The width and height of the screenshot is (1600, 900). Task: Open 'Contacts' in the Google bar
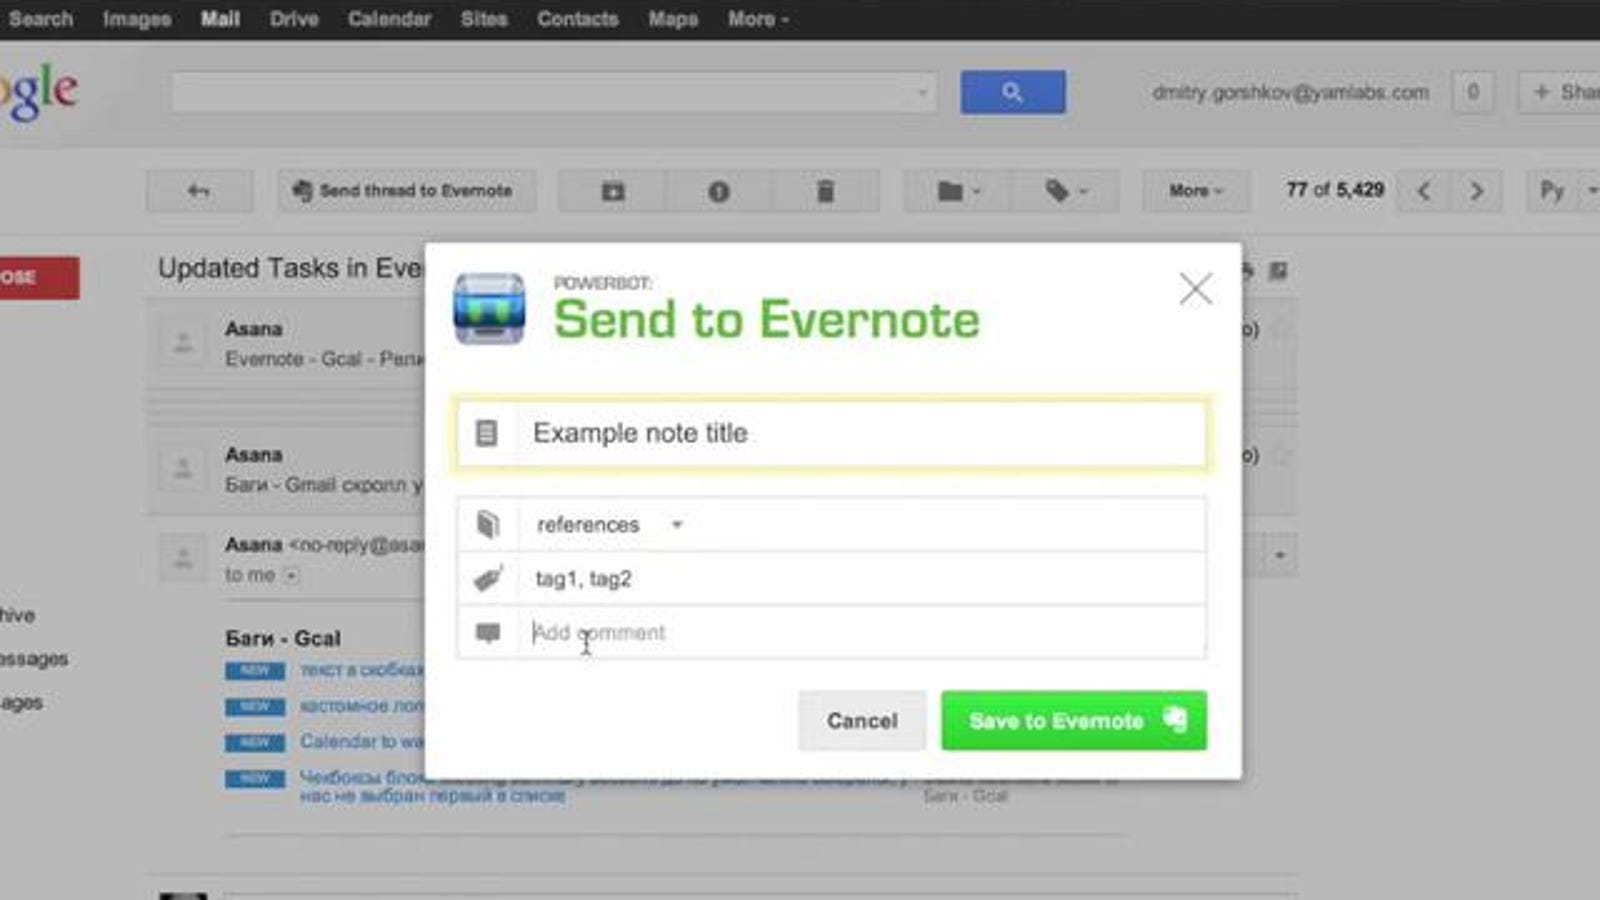(578, 19)
